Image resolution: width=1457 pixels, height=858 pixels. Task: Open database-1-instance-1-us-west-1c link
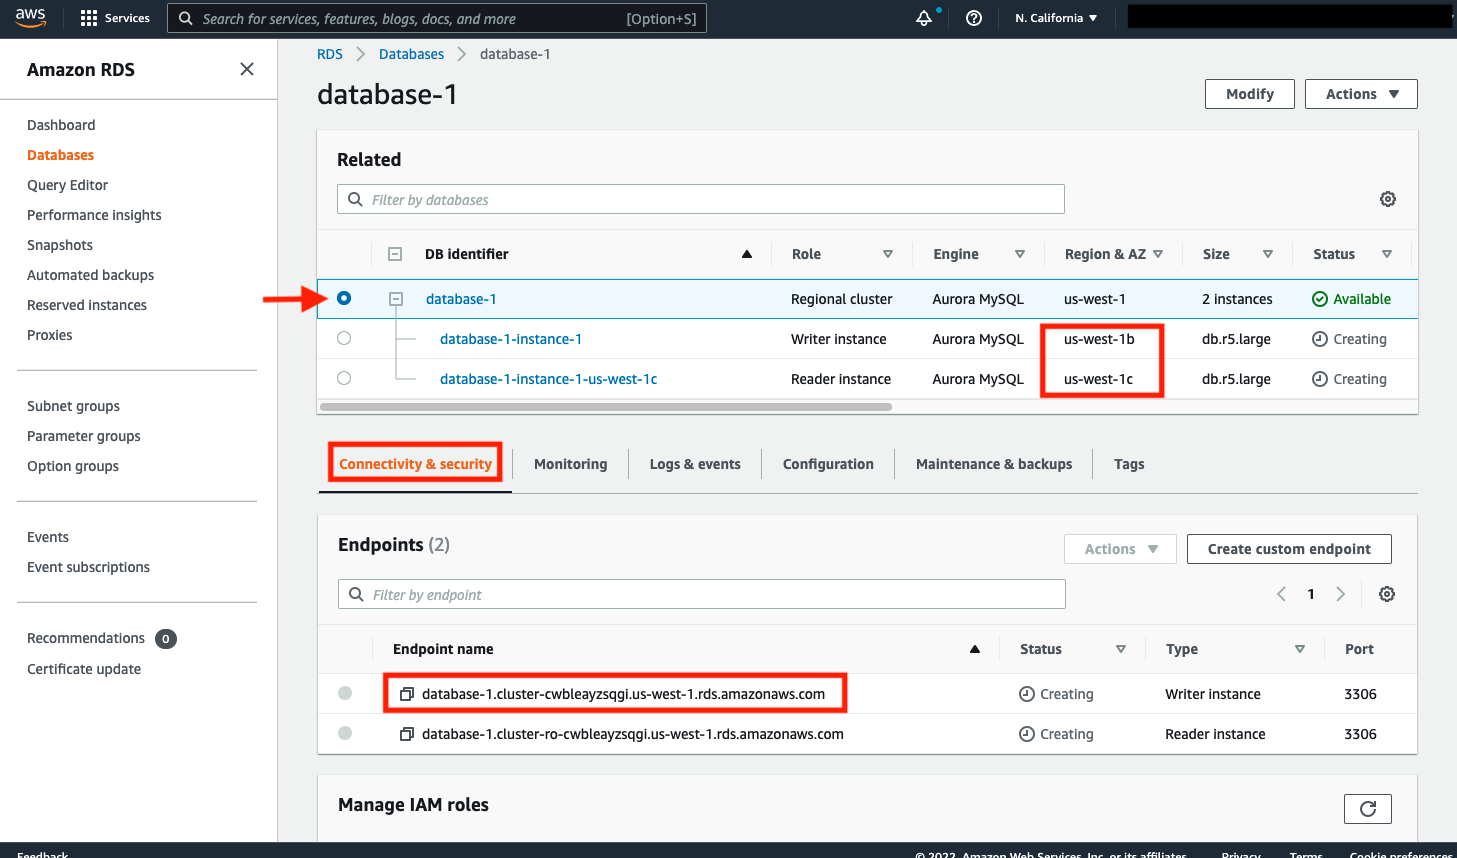(548, 379)
